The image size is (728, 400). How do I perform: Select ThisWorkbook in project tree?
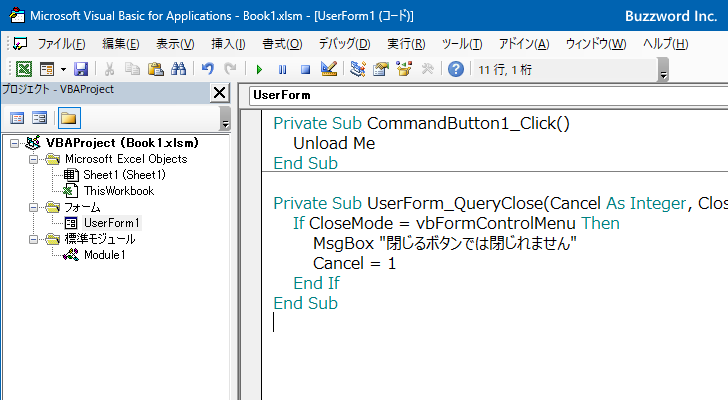point(119,191)
